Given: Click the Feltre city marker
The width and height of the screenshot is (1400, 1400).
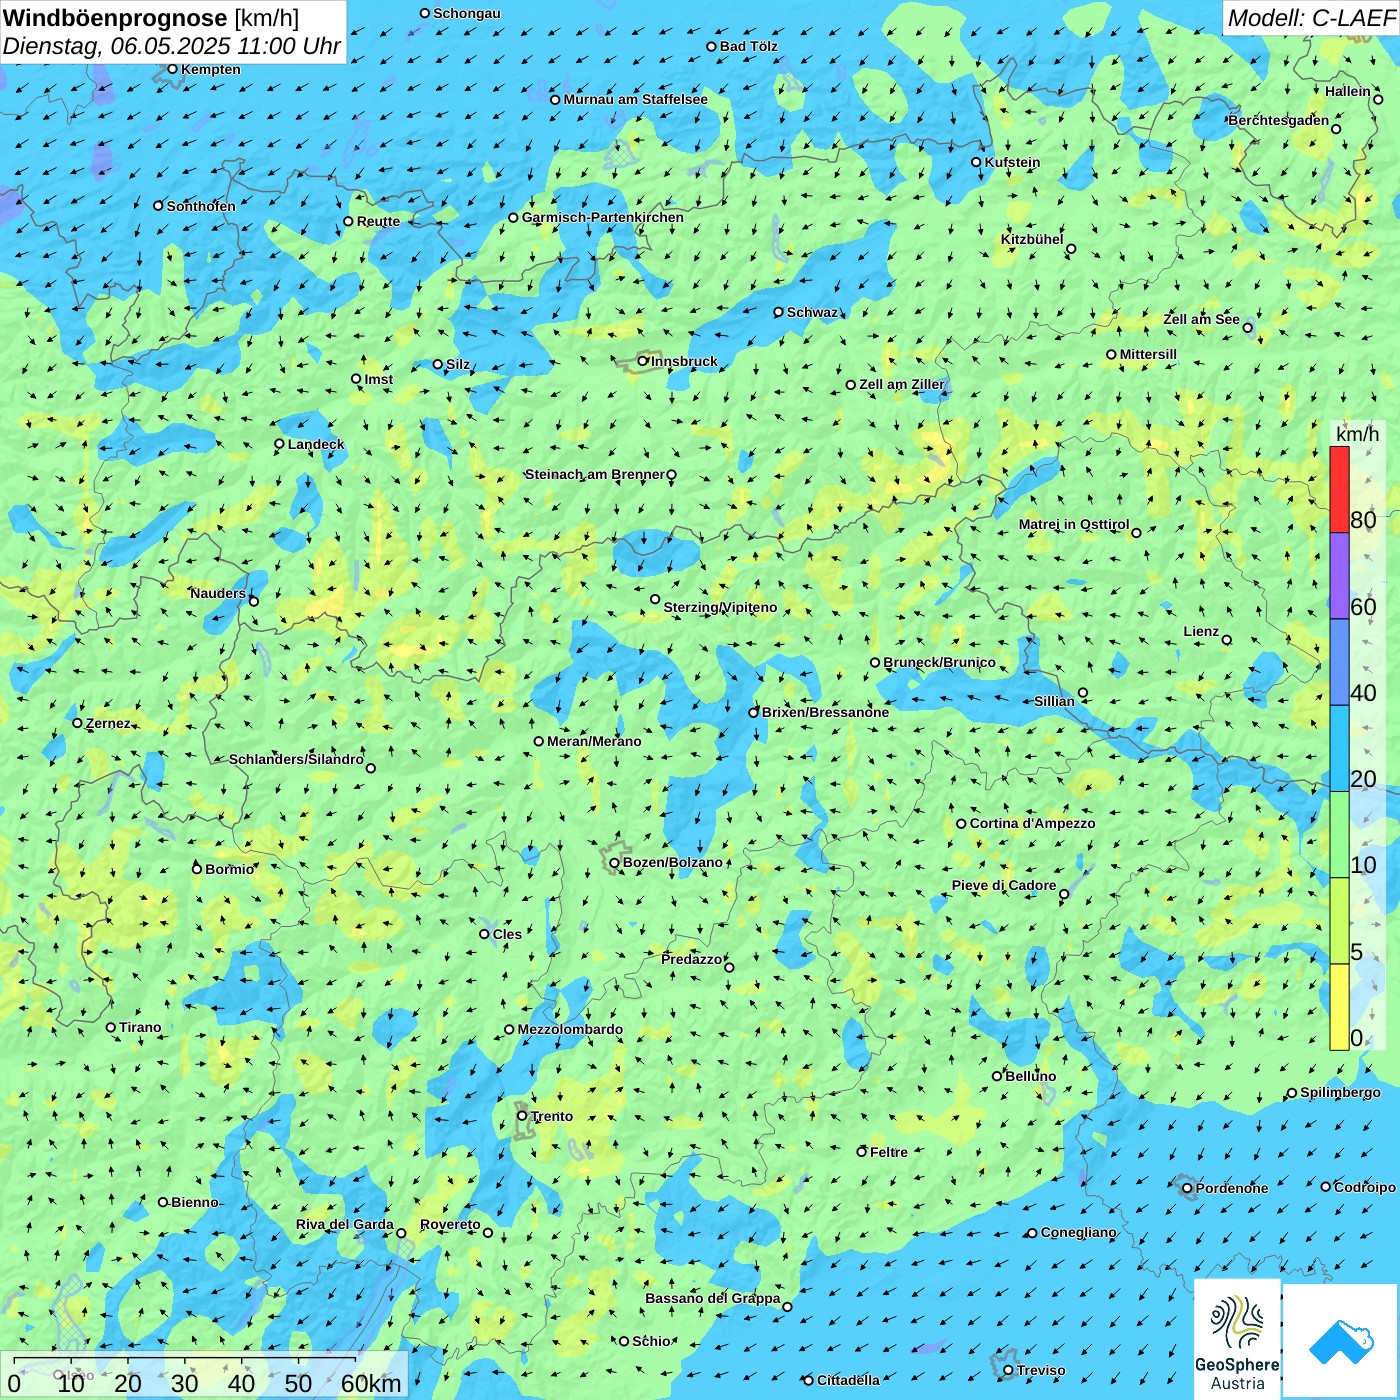Looking at the screenshot, I should [862, 1152].
